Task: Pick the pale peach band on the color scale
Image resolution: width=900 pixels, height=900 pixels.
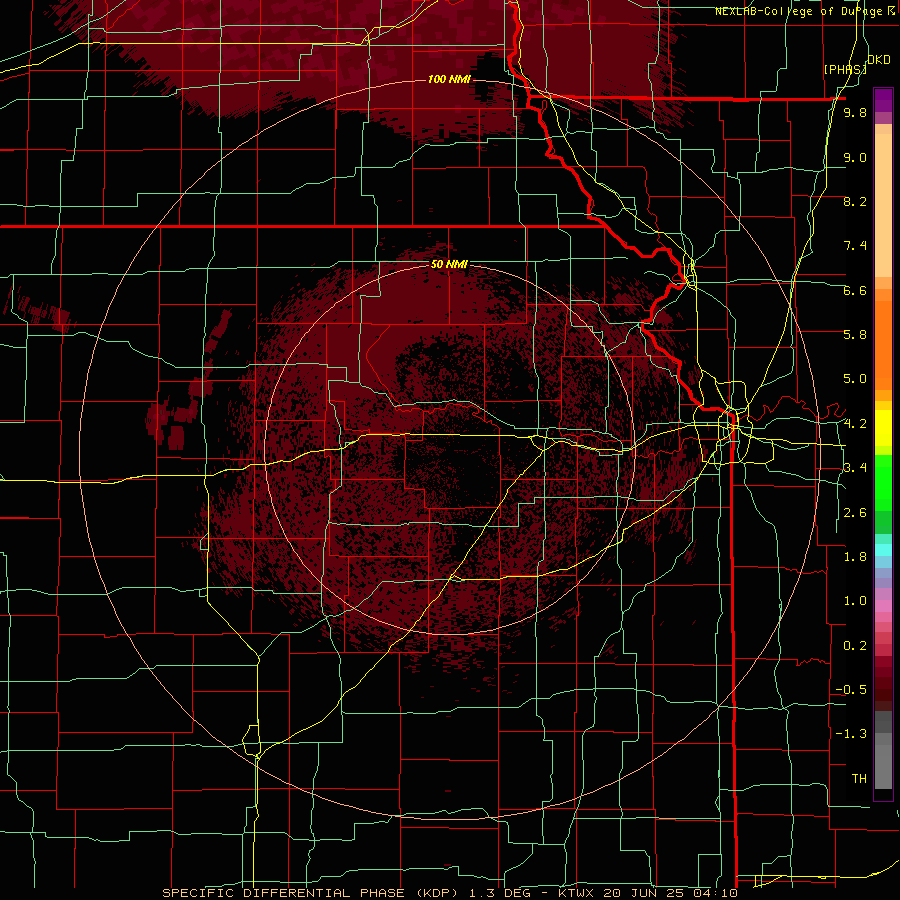Action: [883, 205]
